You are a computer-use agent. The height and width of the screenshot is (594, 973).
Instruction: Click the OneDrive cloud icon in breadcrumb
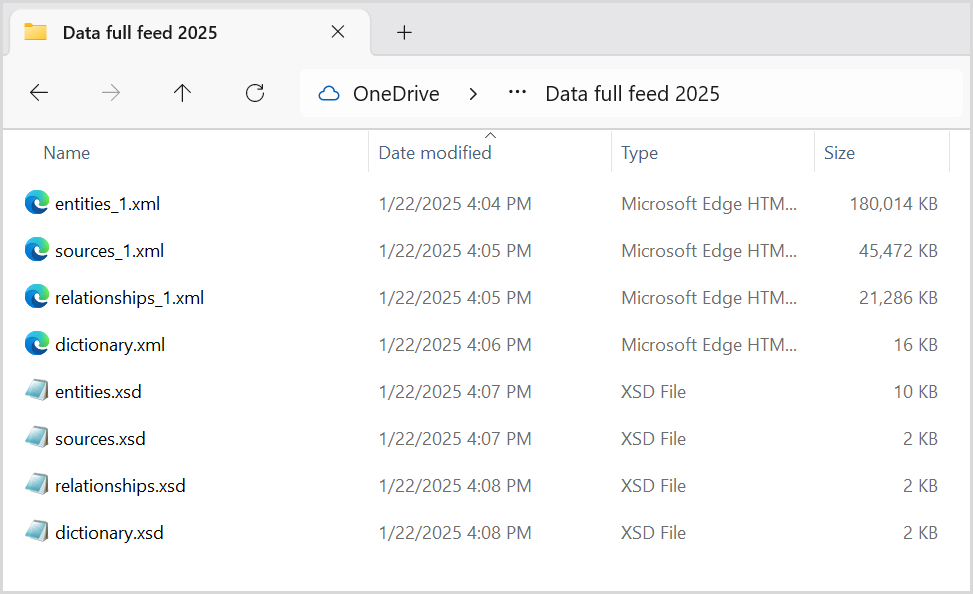click(329, 93)
